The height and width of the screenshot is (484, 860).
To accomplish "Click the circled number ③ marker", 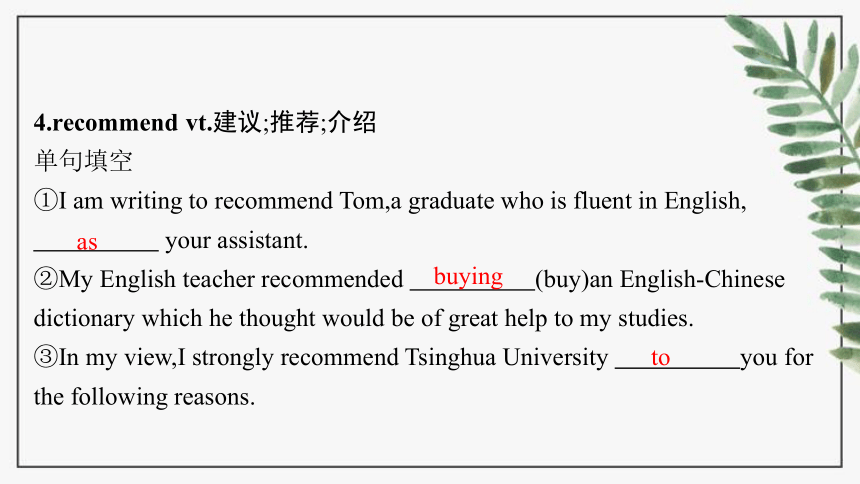I will tap(46, 357).
